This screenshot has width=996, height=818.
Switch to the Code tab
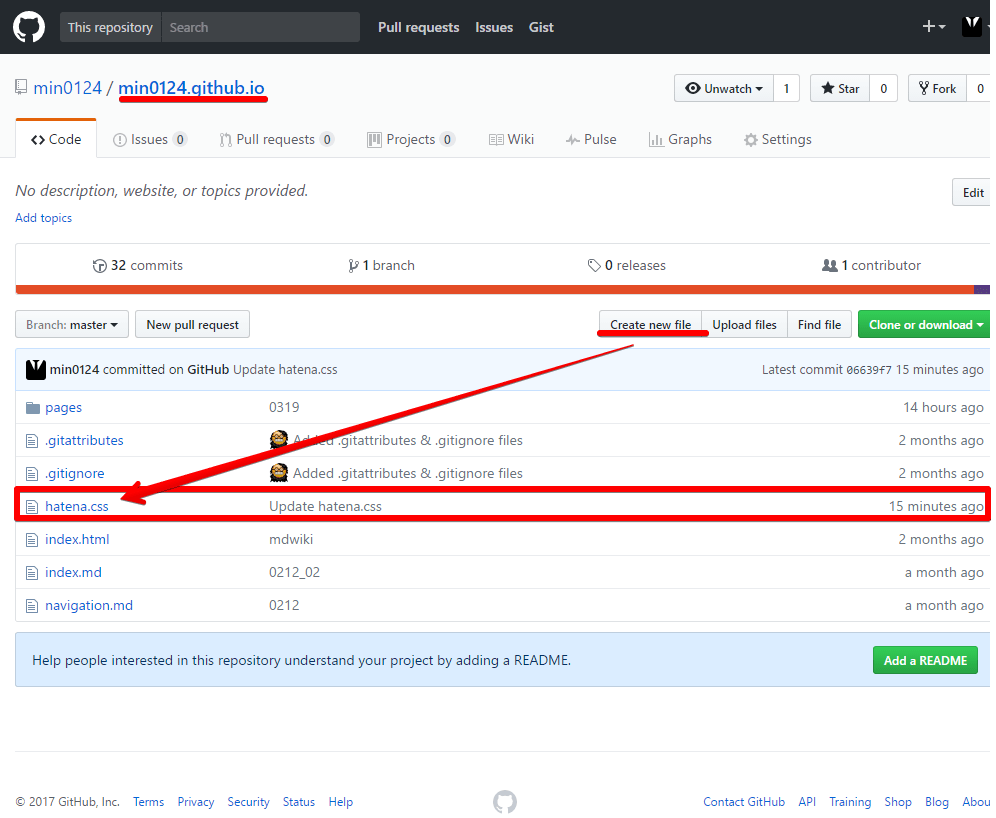click(x=56, y=139)
